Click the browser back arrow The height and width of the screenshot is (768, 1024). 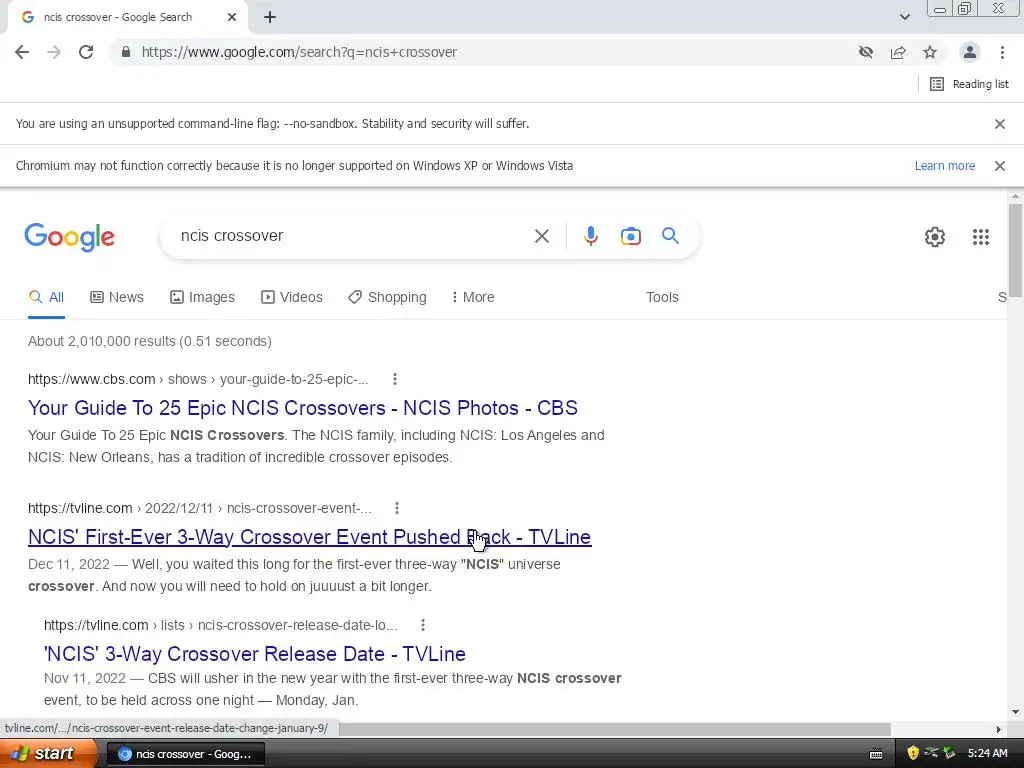(x=22, y=52)
